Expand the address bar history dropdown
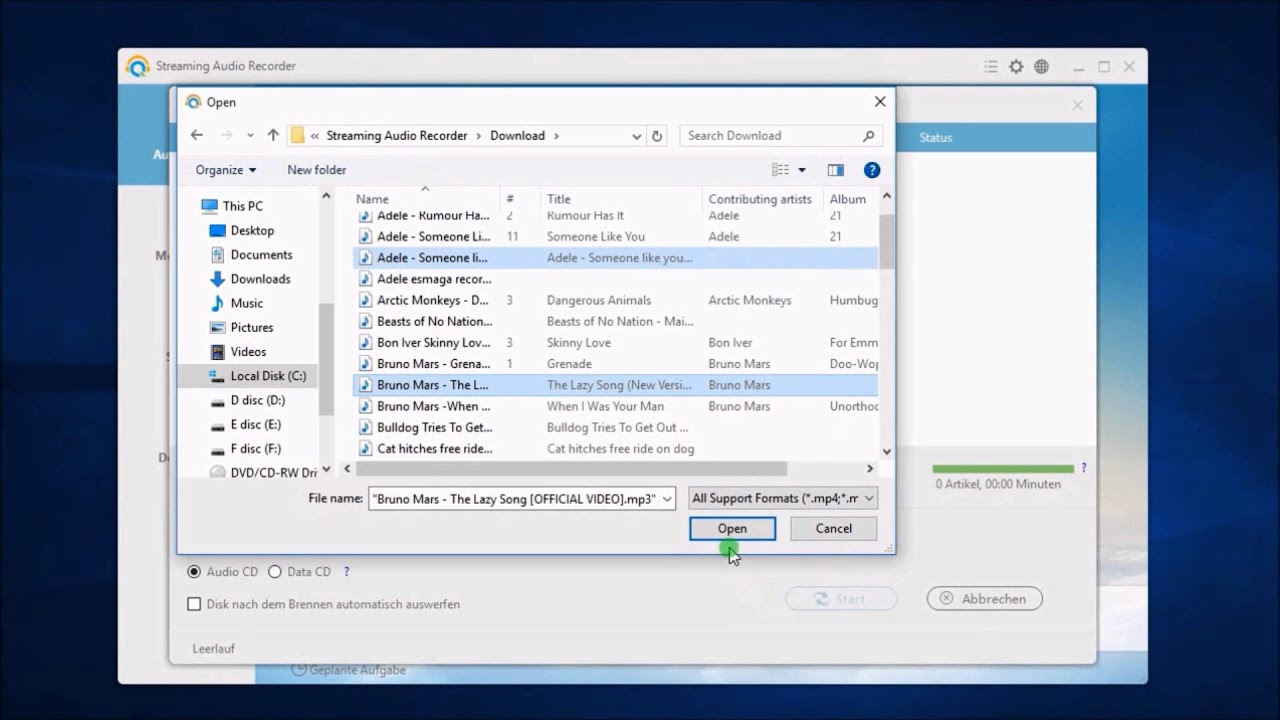The image size is (1280, 720). click(636, 136)
